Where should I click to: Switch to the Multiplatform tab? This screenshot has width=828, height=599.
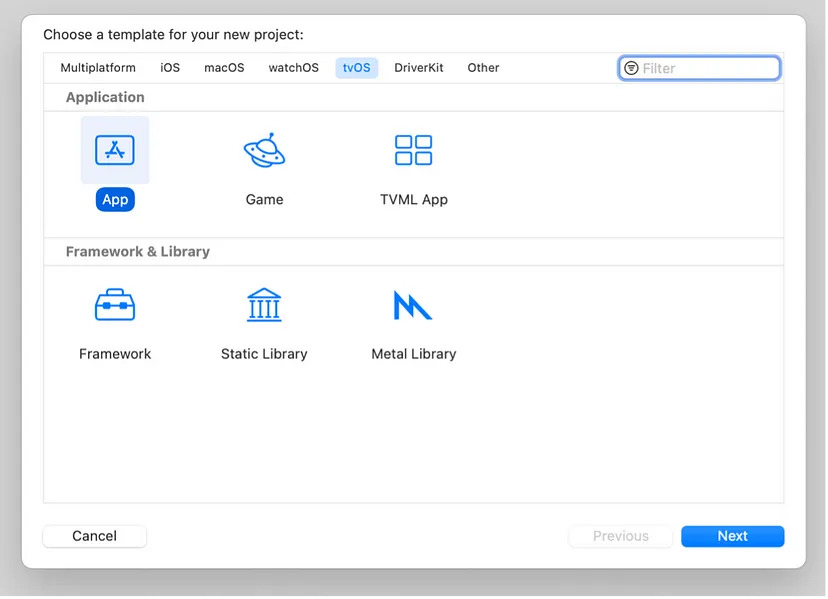tap(98, 68)
